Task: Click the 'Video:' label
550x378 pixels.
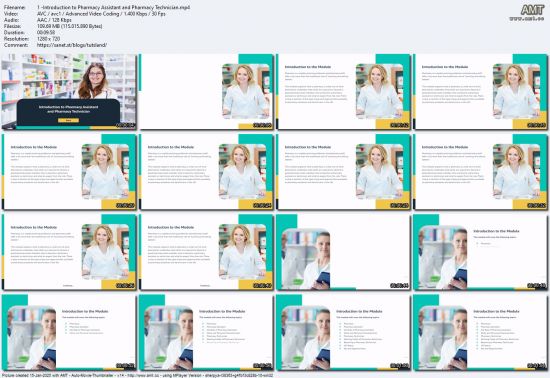Action: pos(10,14)
